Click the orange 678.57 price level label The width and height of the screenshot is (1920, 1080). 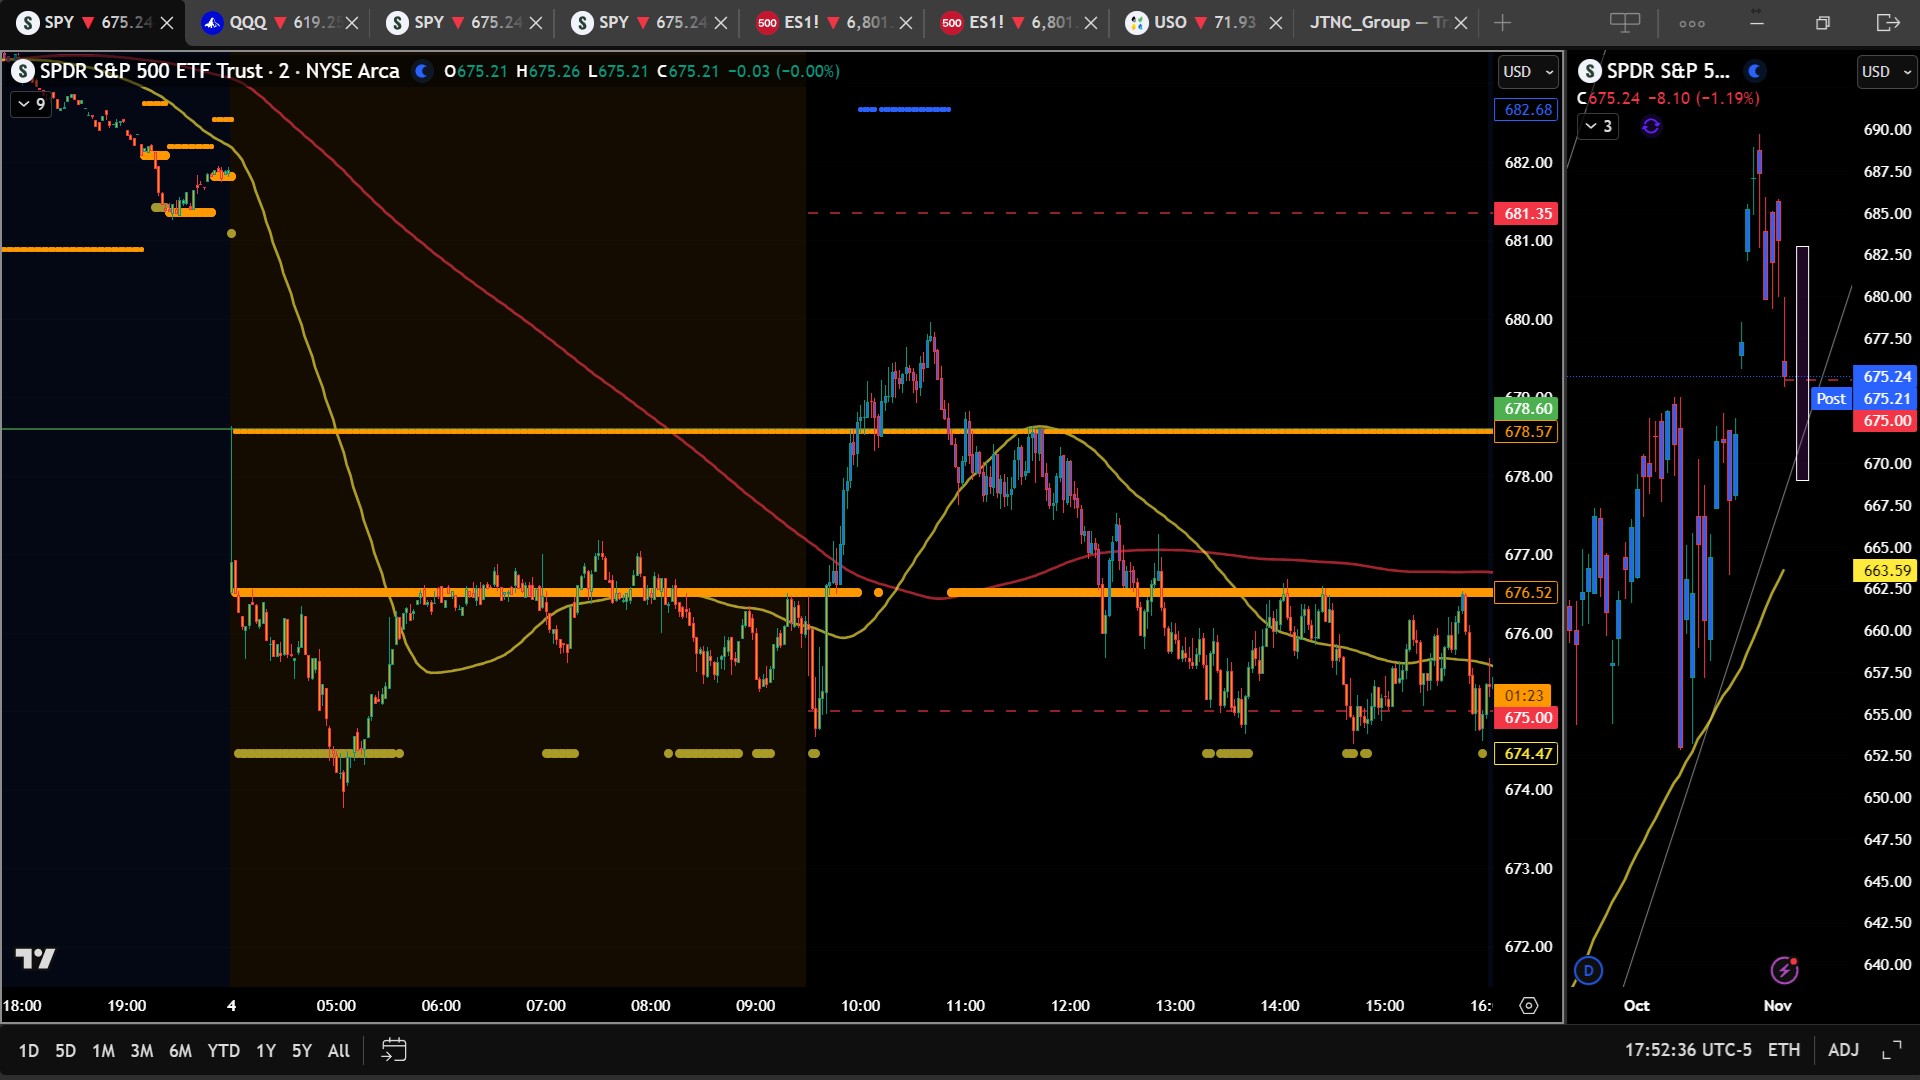click(1527, 432)
